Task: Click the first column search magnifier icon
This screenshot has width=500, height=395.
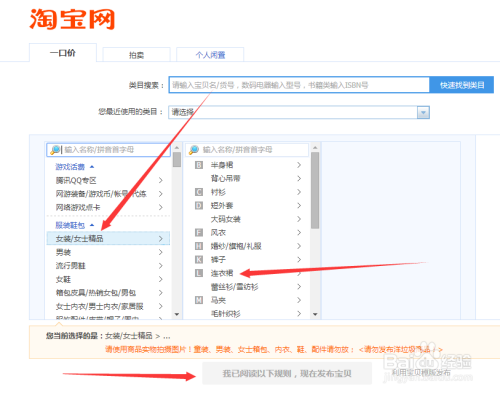Action: tap(55, 150)
